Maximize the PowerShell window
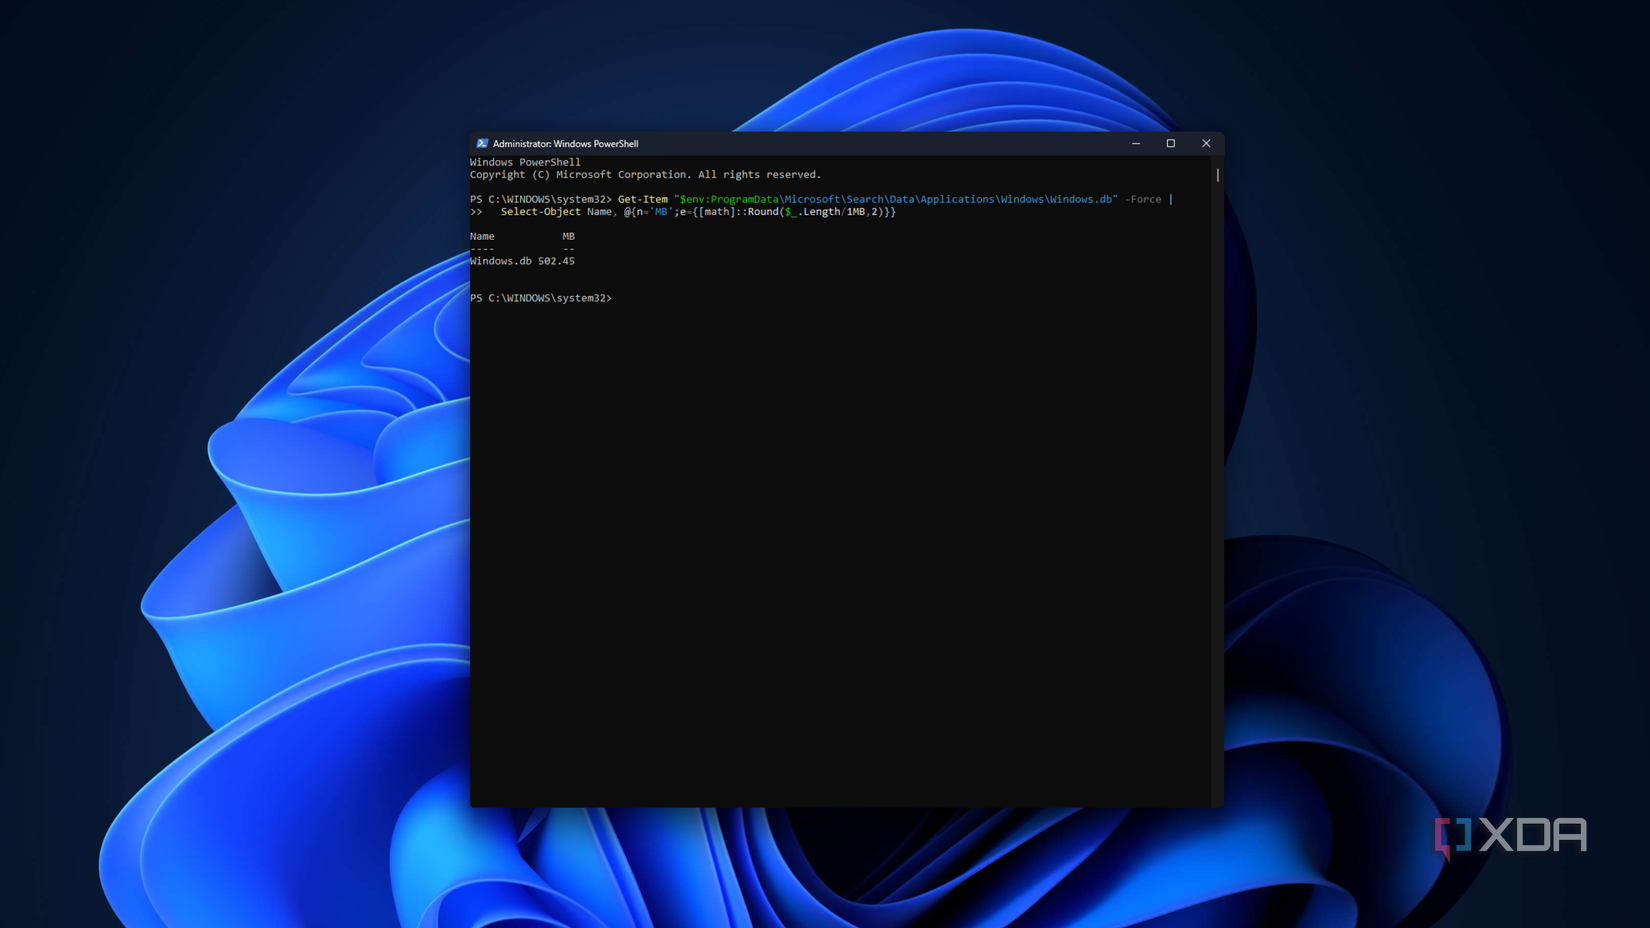The height and width of the screenshot is (928, 1650). [1171, 143]
